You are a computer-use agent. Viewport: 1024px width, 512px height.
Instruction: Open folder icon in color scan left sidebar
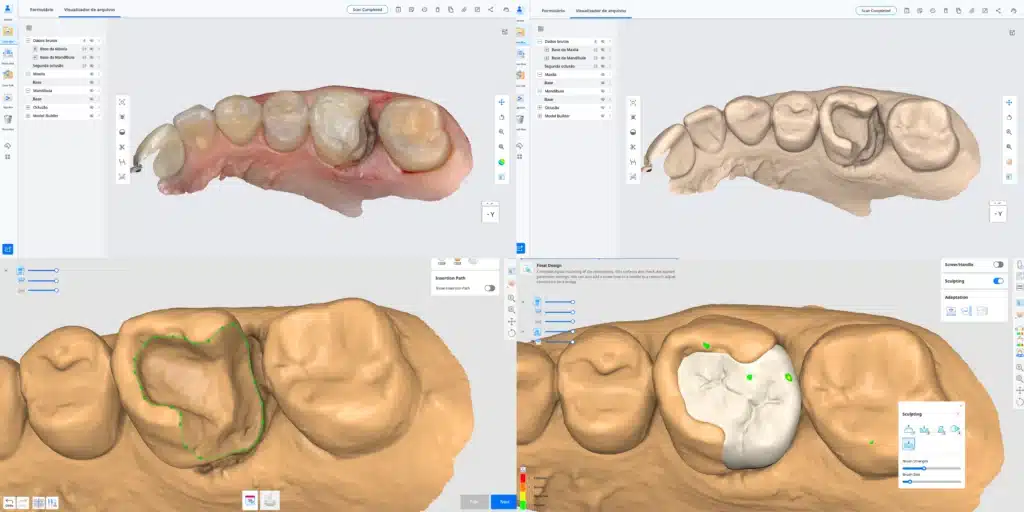(8, 31)
